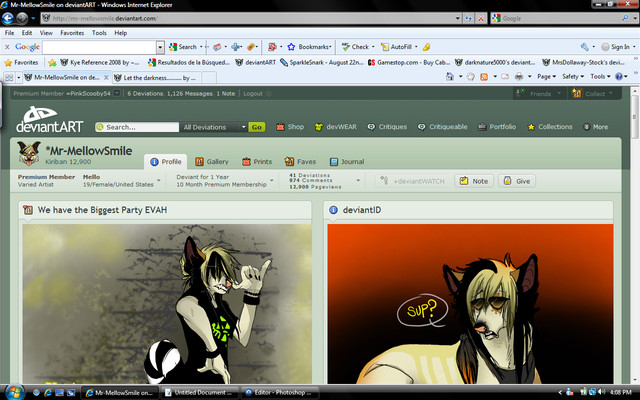
Task: Open the File menu
Action: coord(9,33)
